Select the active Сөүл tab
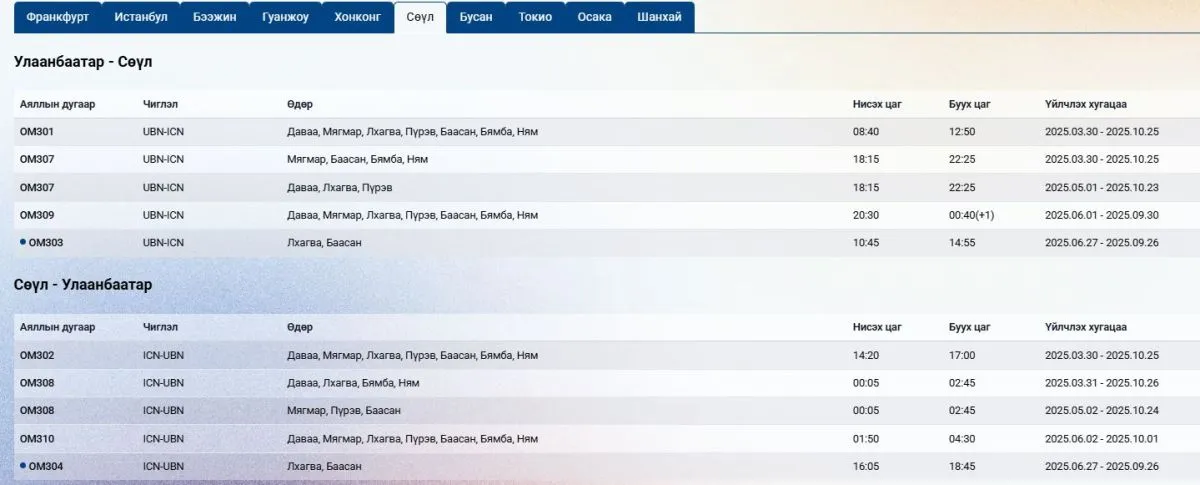This screenshot has width=1200, height=485. [420, 18]
